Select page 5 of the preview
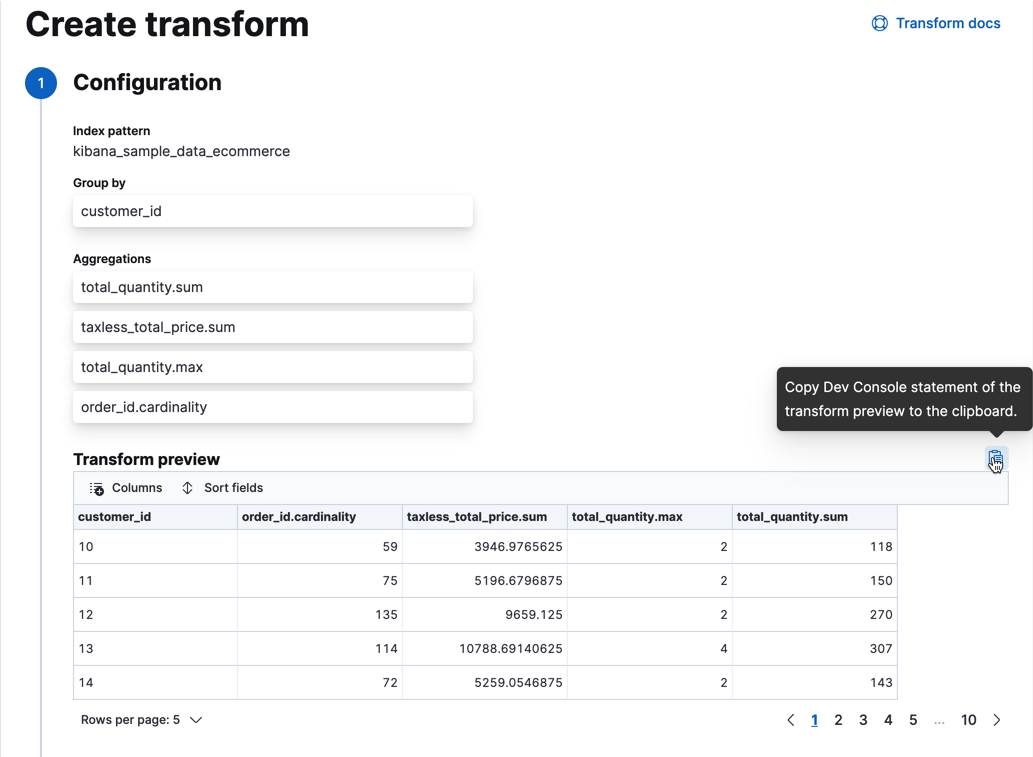Viewport: 1033px width, 757px height. 912,719
